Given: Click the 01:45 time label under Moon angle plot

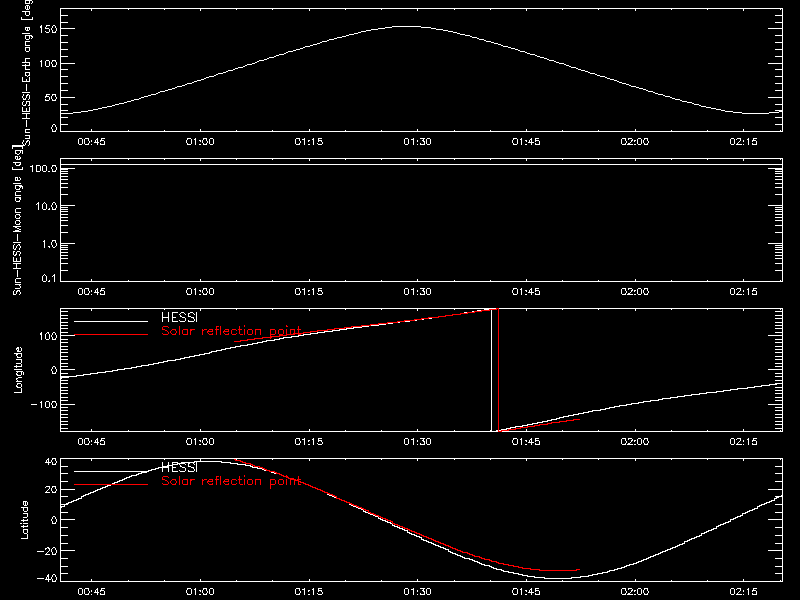Looking at the screenshot, I should (x=526, y=292).
